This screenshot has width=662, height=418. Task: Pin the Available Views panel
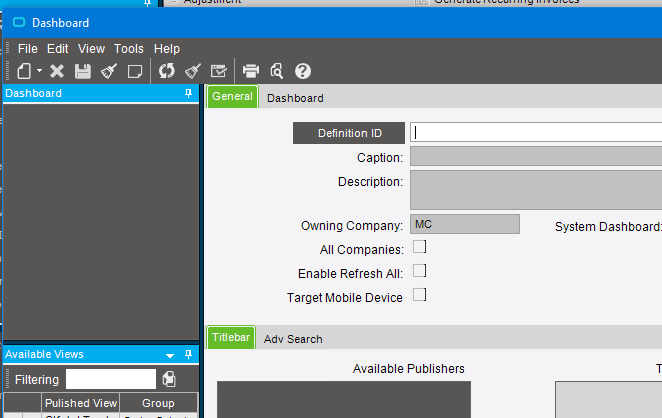pos(188,354)
